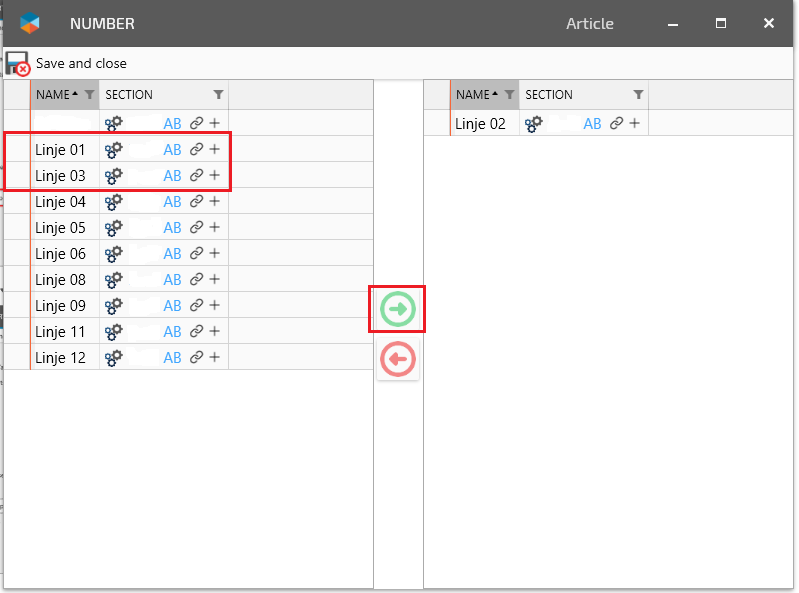
Task: Click the AB link in Linje 05 row
Action: pos(173,228)
